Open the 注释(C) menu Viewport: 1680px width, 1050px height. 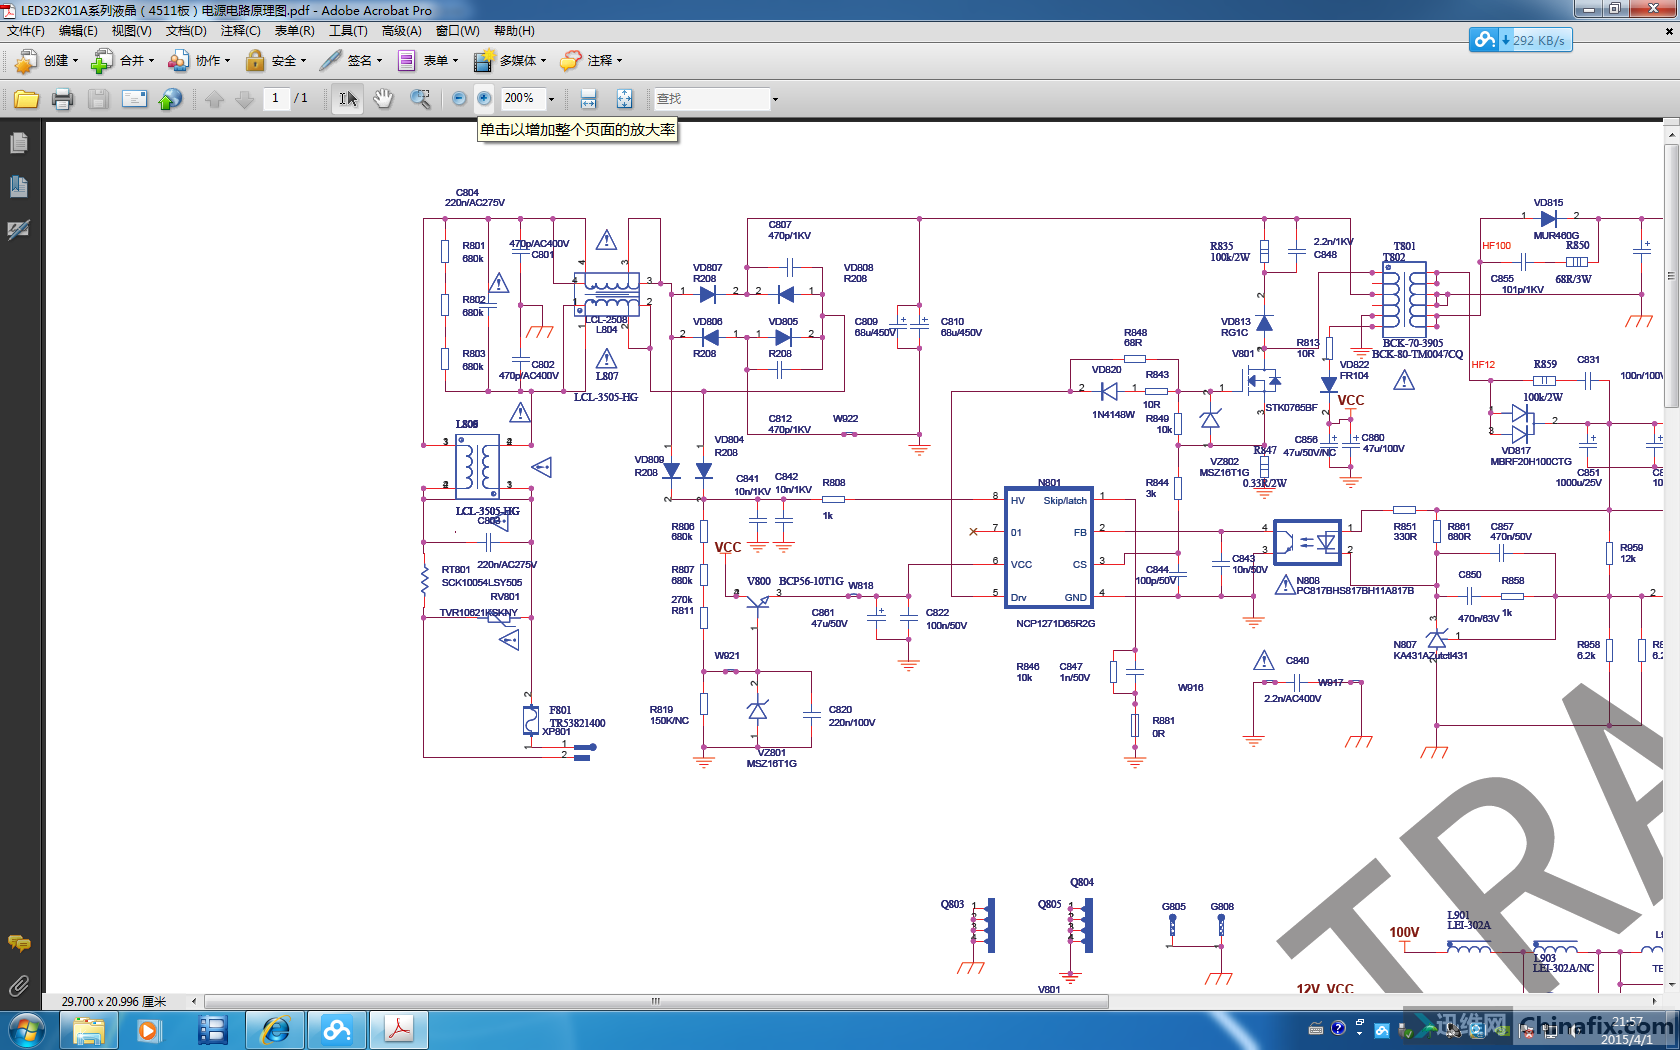[x=240, y=31]
